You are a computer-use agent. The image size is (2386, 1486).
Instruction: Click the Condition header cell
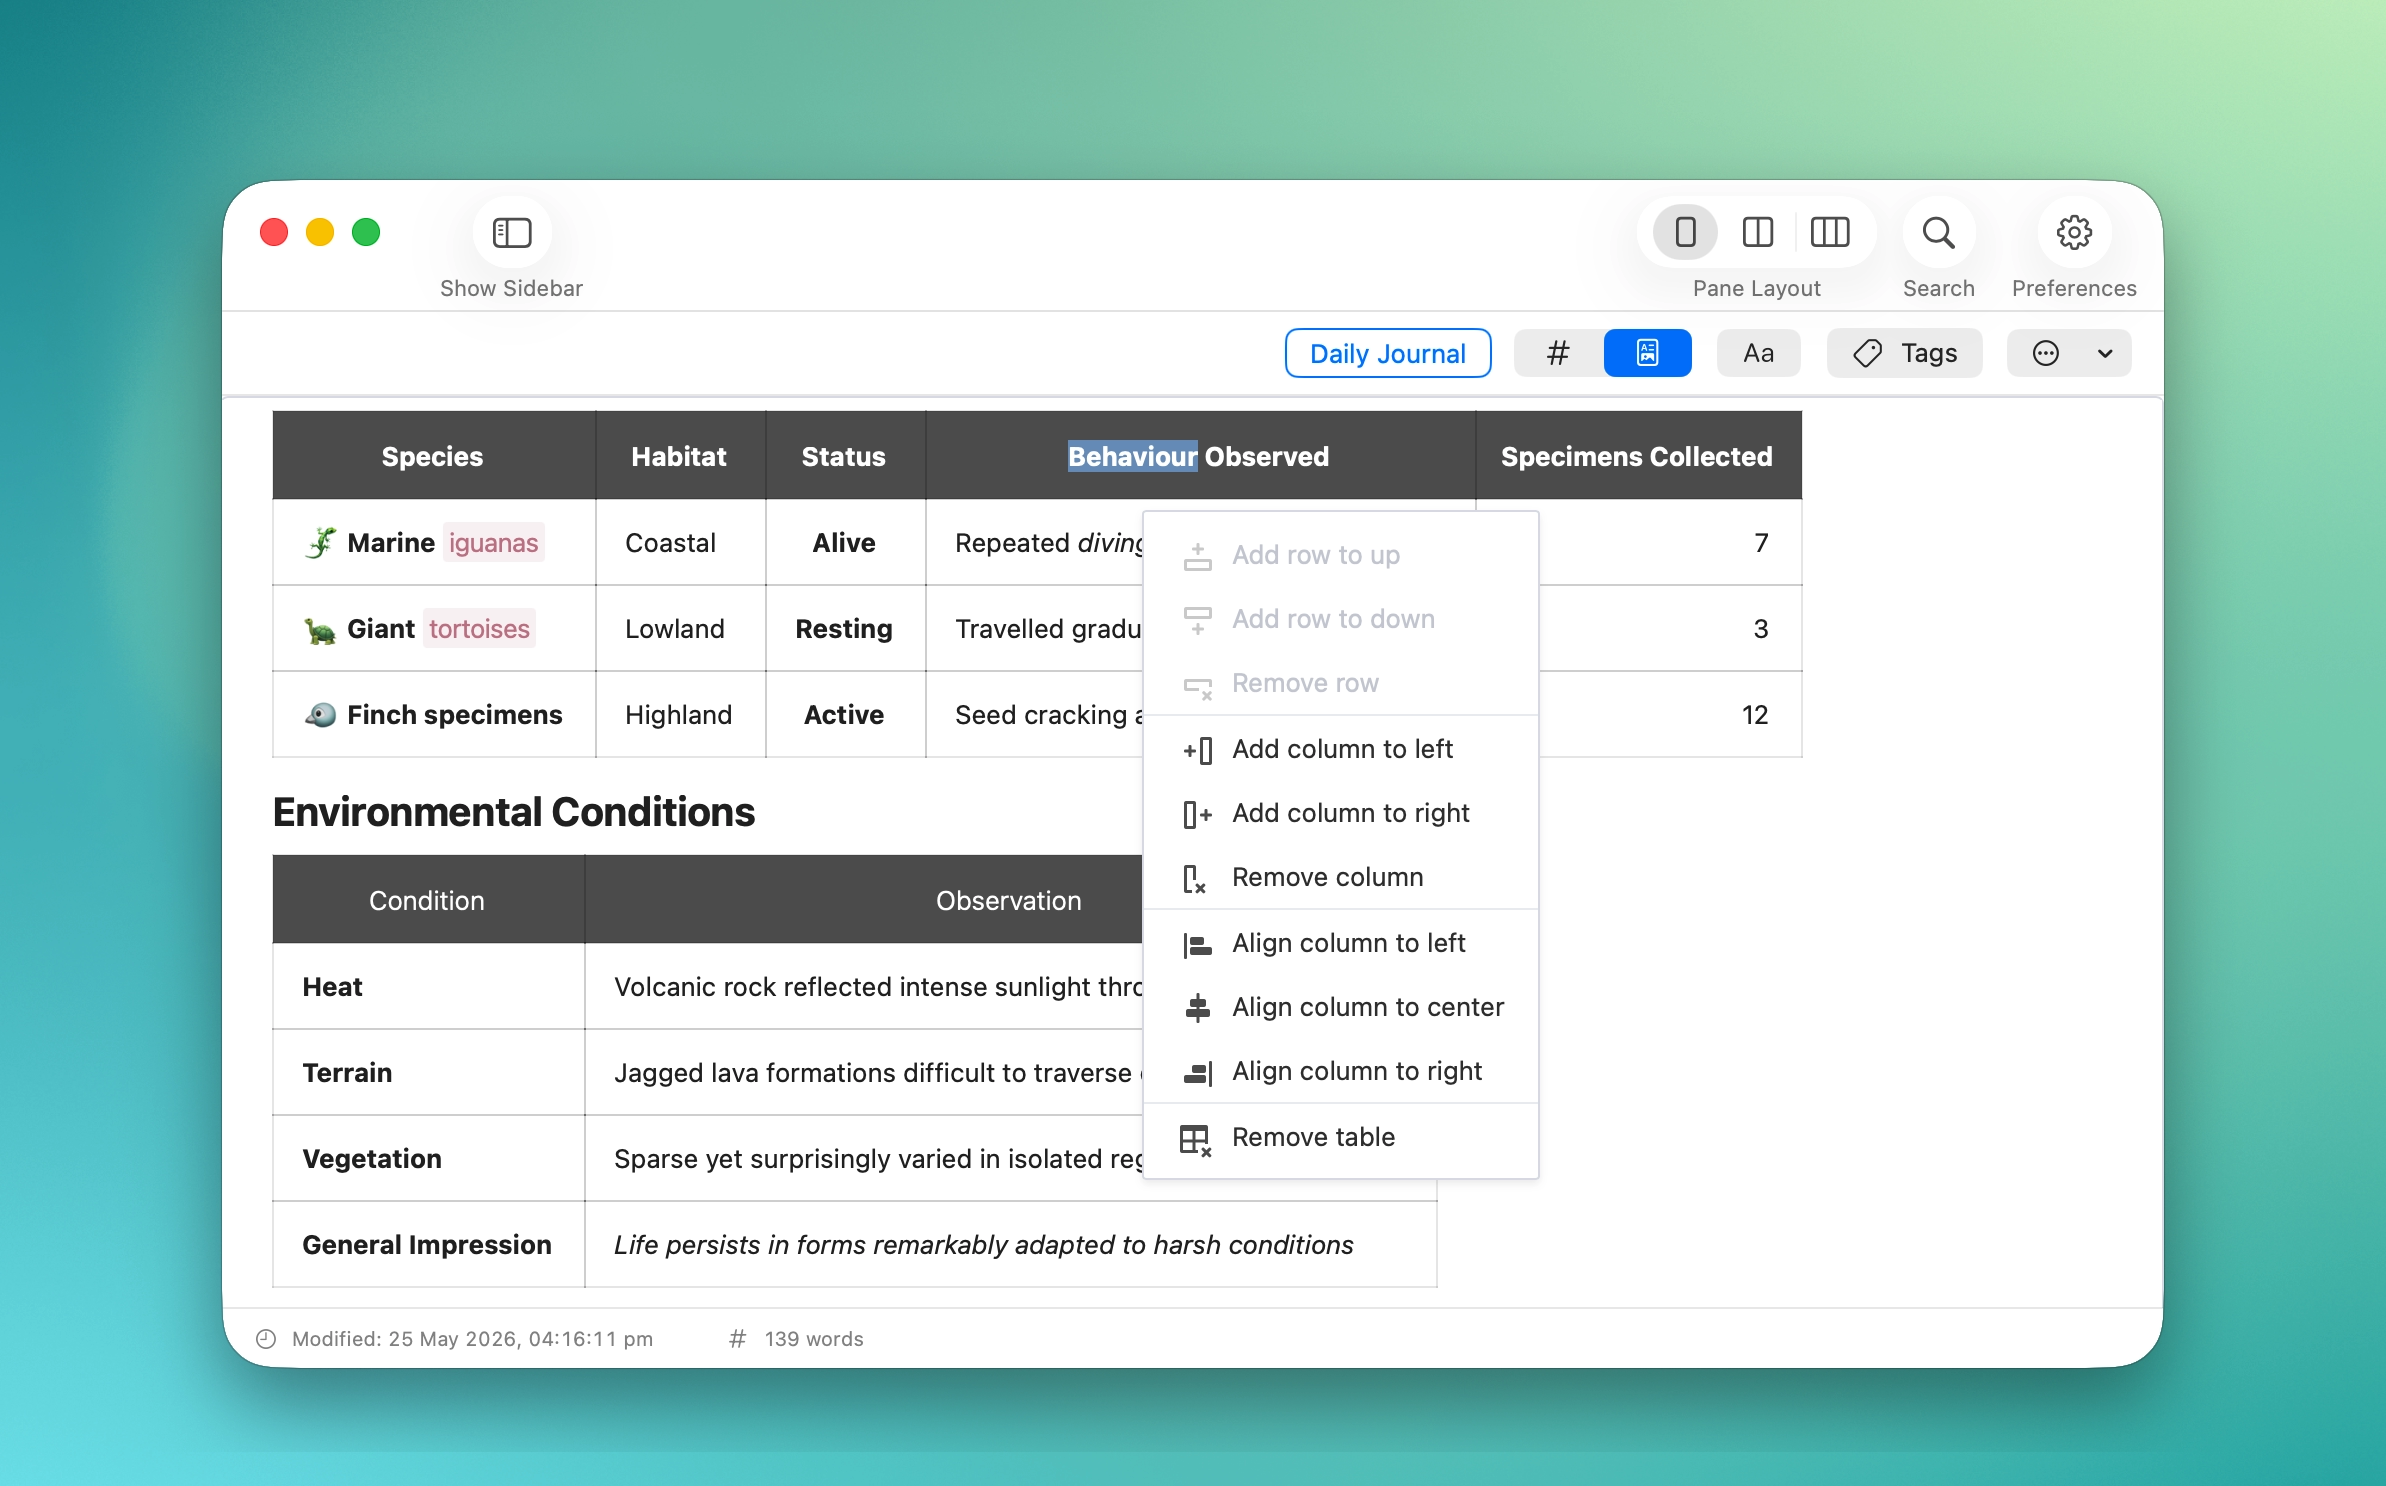(427, 900)
